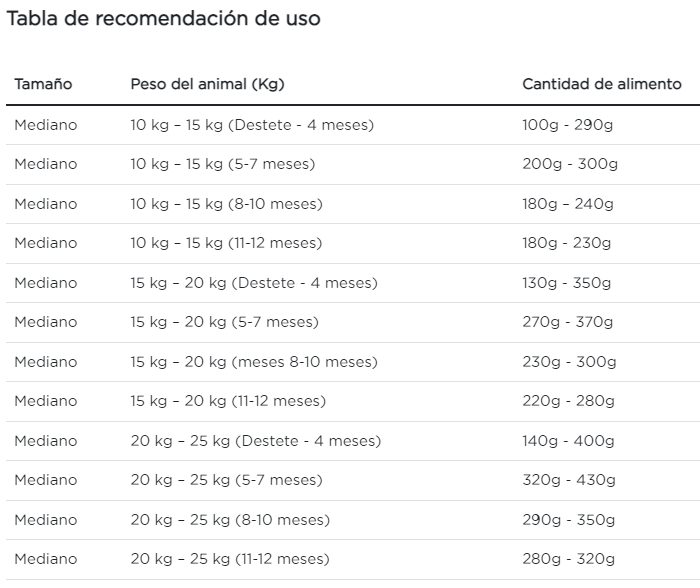Click the '100g - 290g' amount cell
The height and width of the screenshot is (588, 700).
[x=569, y=125]
